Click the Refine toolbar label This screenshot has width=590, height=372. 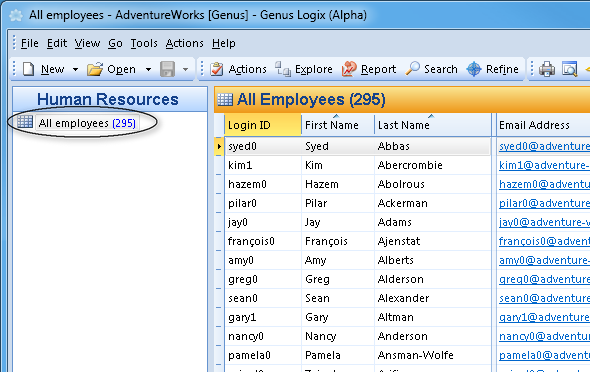pyautogui.click(x=502, y=69)
